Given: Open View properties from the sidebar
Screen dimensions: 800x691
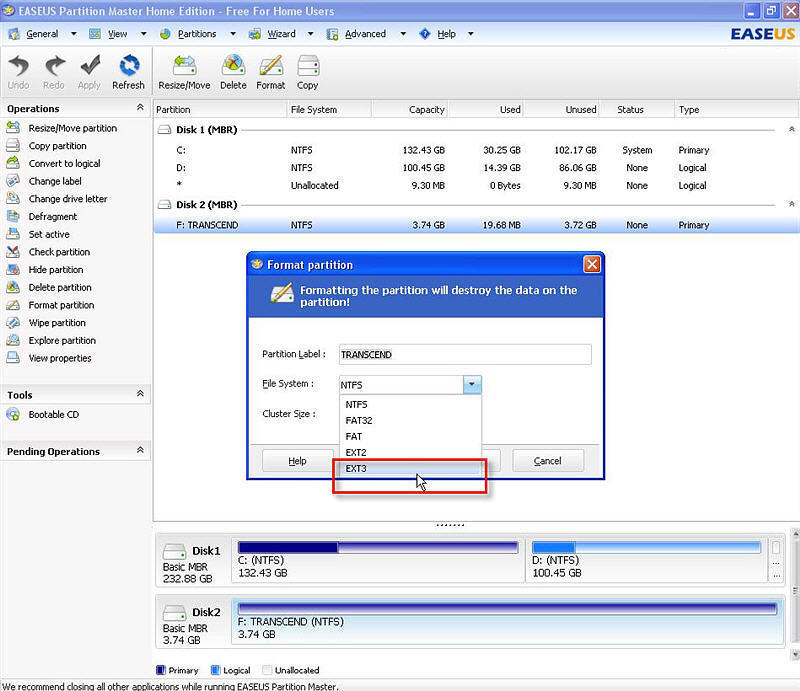Looking at the screenshot, I should click(49, 358).
